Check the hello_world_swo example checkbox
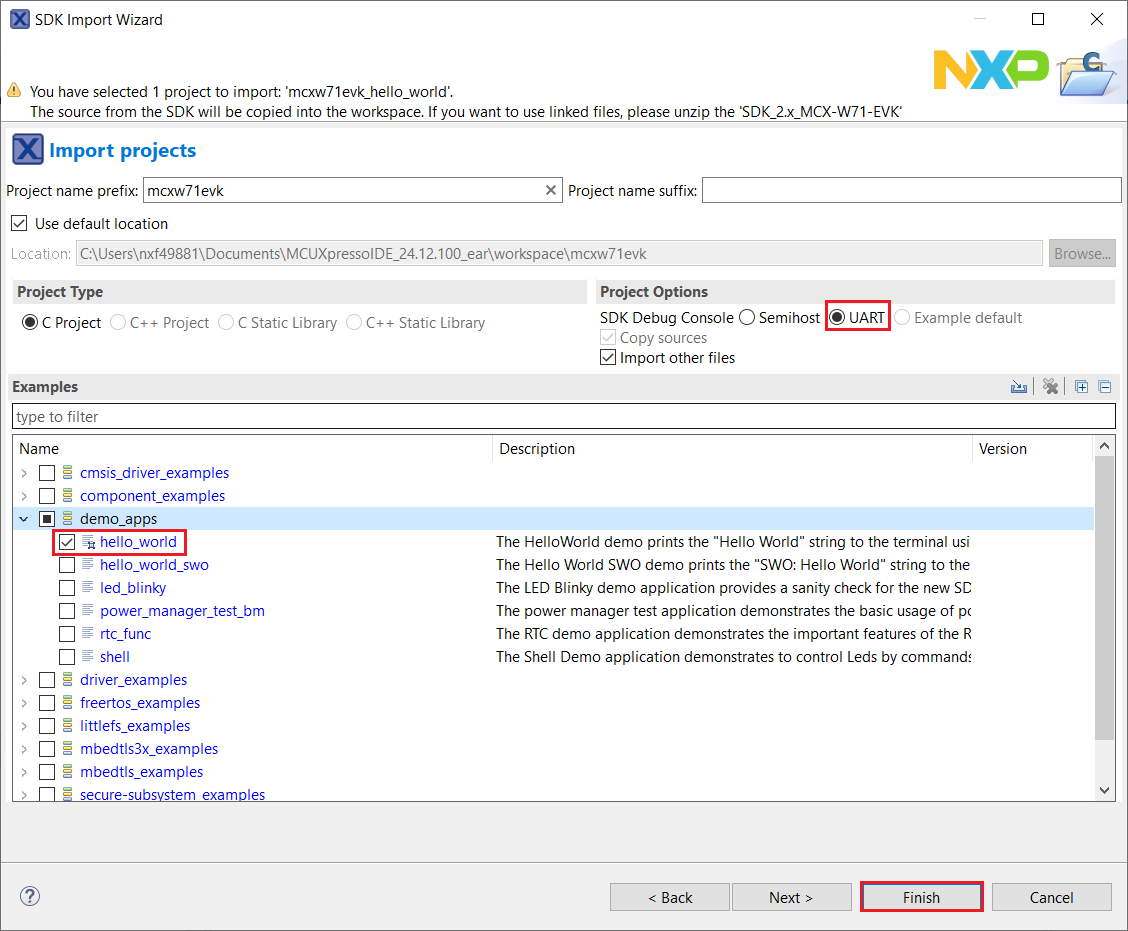This screenshot has height=931, width=1128. coord(67,565)
